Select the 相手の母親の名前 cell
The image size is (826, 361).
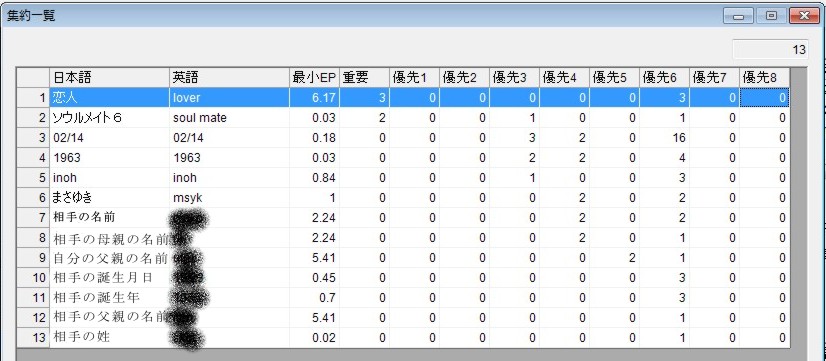[x=110, y=238]
